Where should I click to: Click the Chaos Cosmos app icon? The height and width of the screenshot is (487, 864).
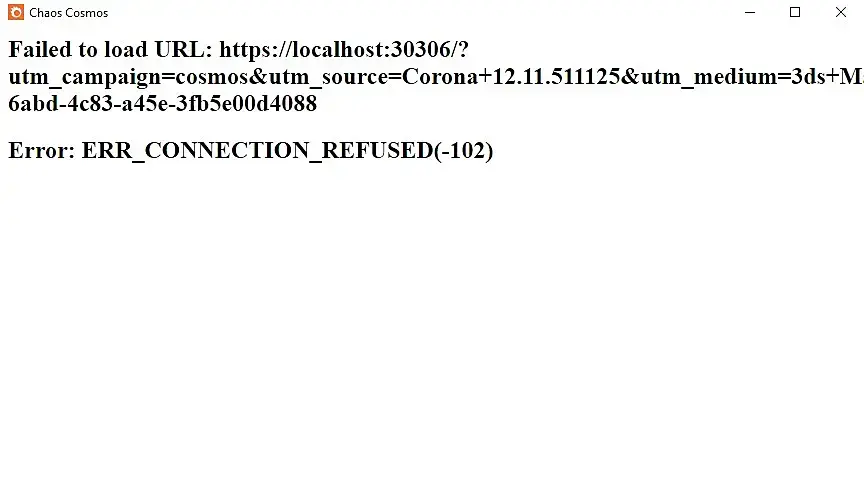tap(16, 12)
